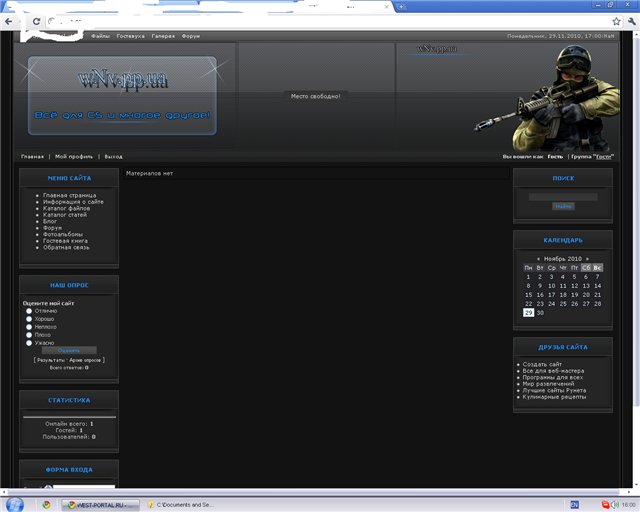Click the Chrome icon in quick launch

point(45,504)
